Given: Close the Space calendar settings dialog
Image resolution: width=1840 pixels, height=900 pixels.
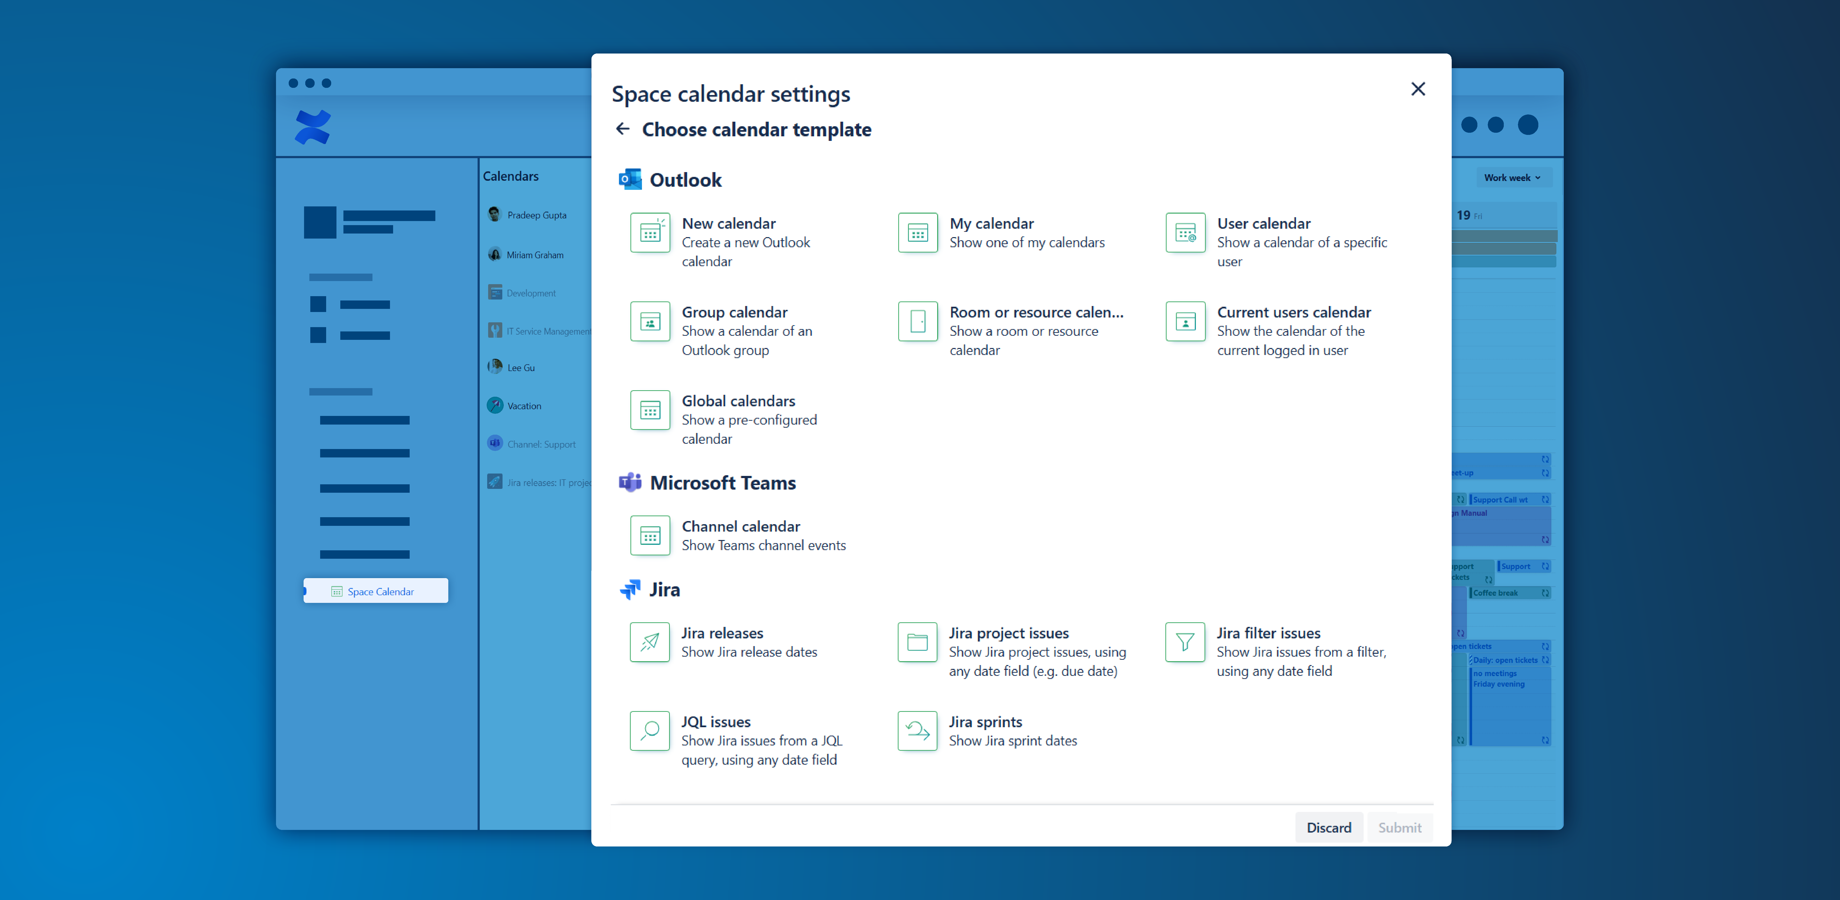Looking at the screenshot, I should tap(1417, 89).
